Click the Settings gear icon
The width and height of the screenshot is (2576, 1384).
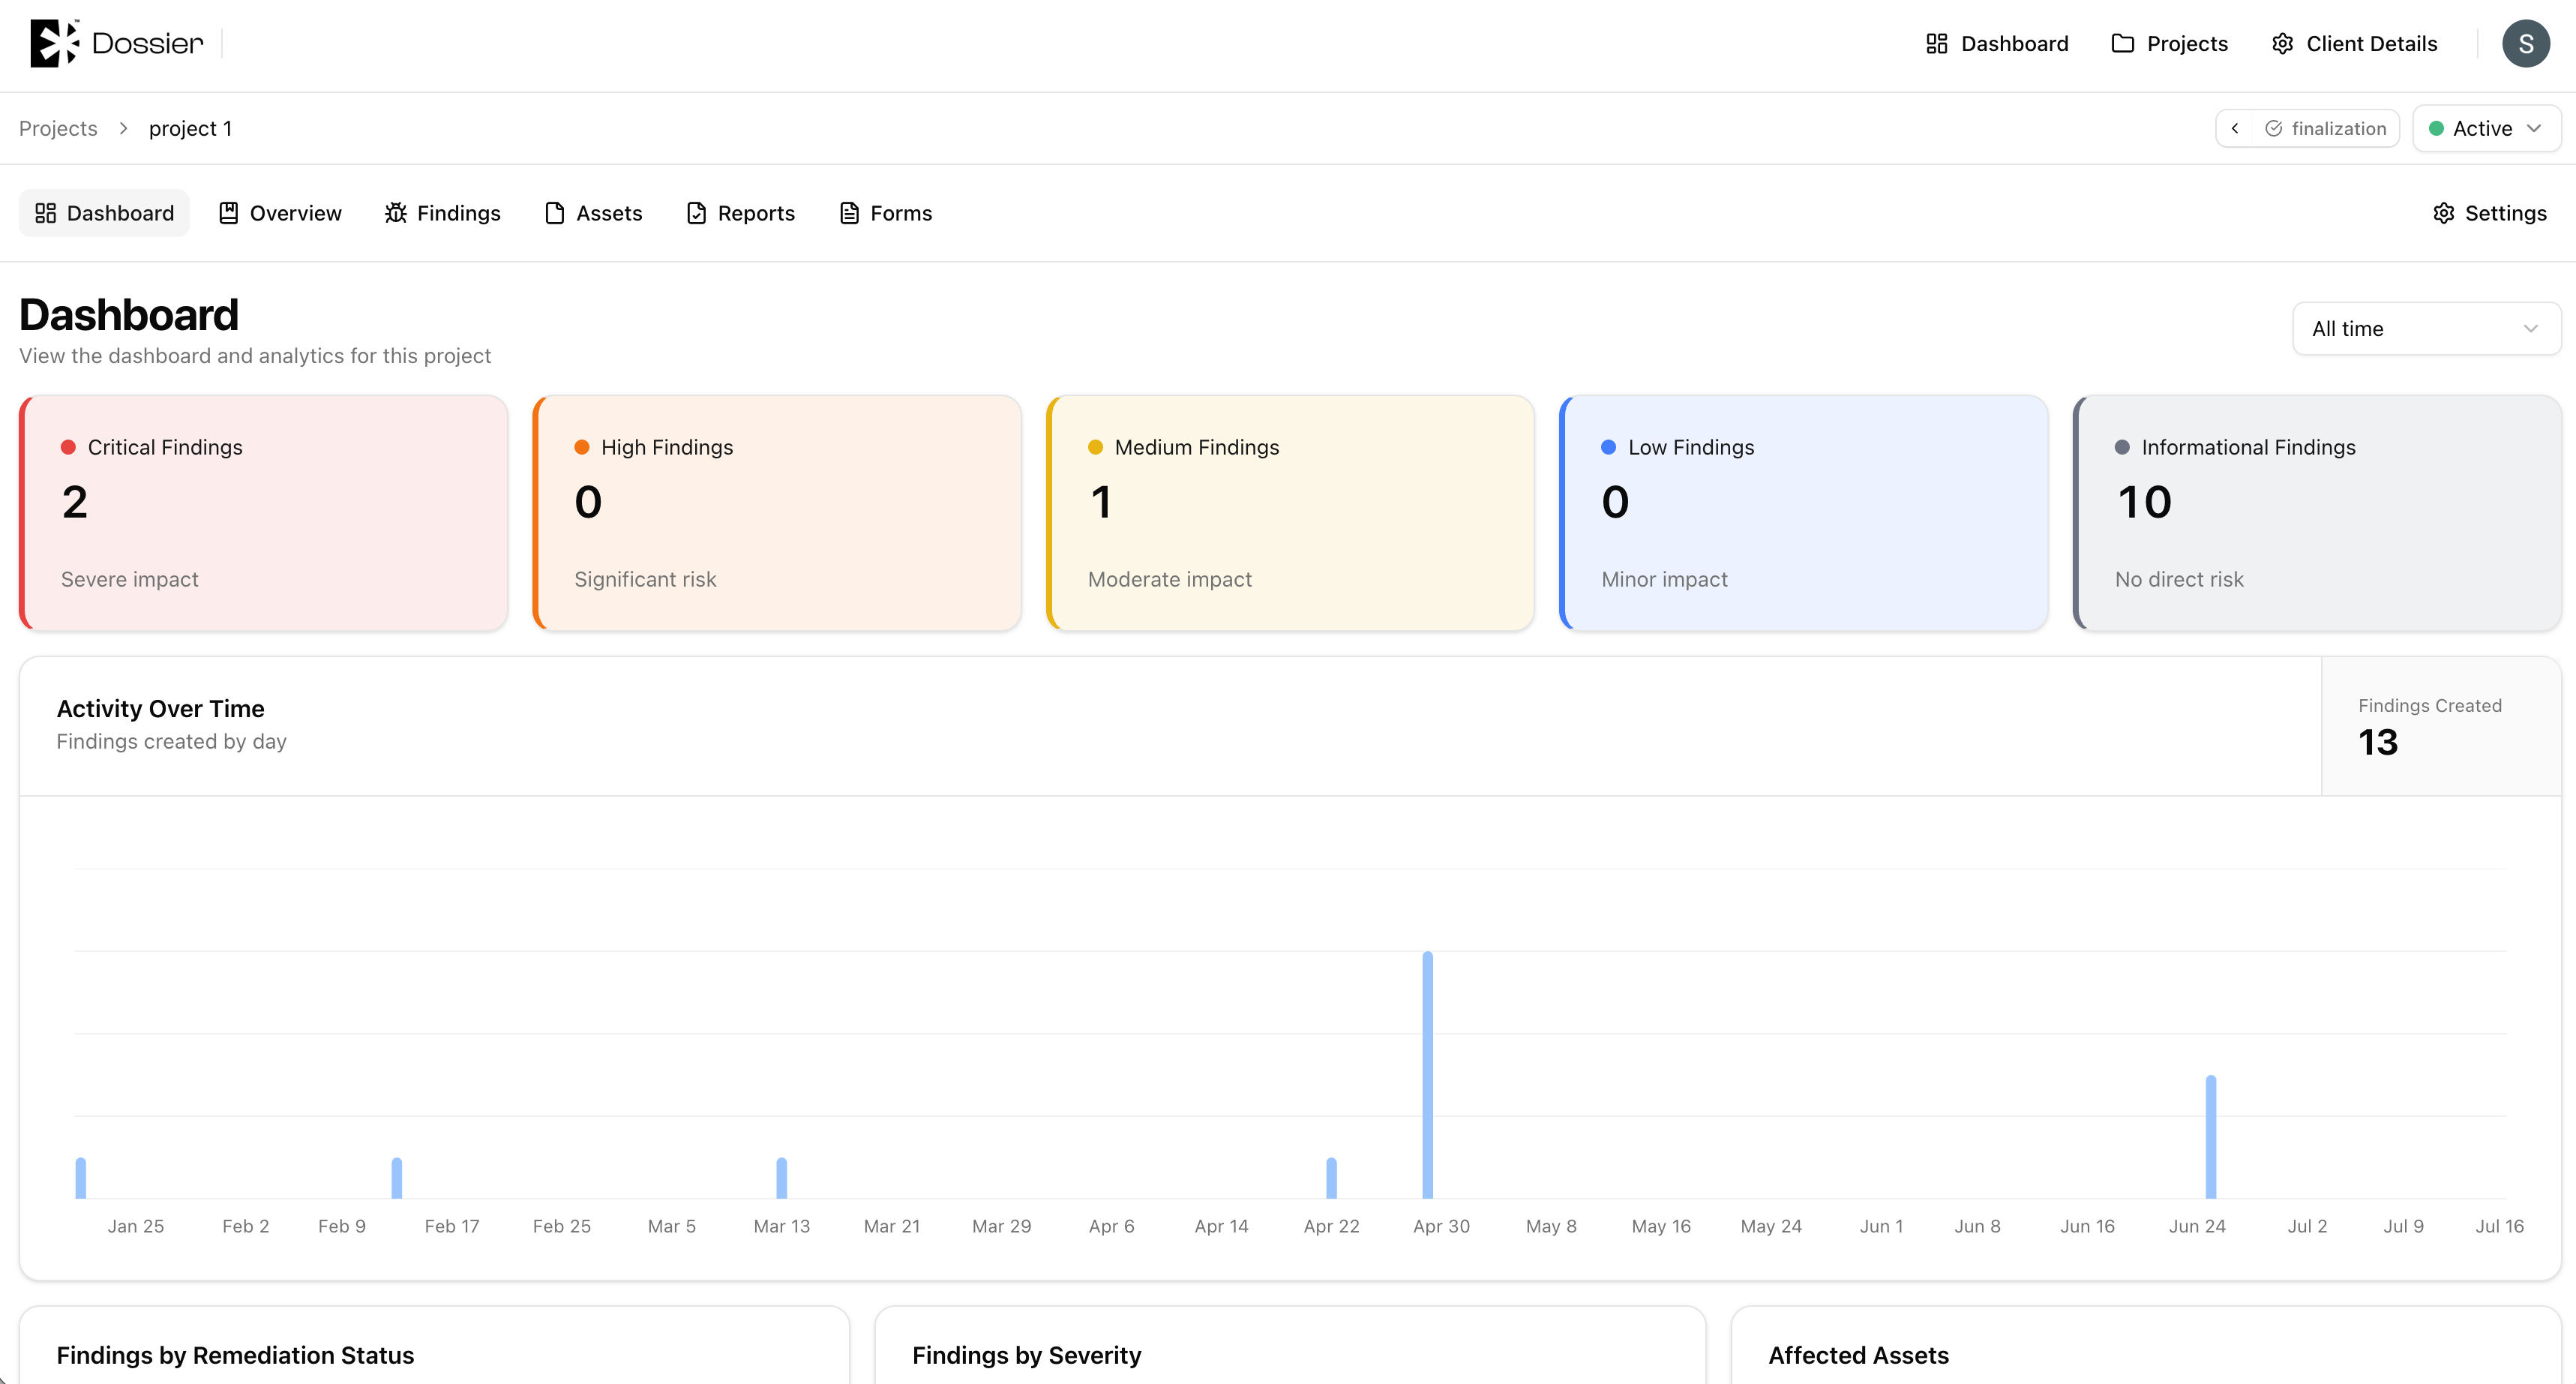pos(2443,213)
